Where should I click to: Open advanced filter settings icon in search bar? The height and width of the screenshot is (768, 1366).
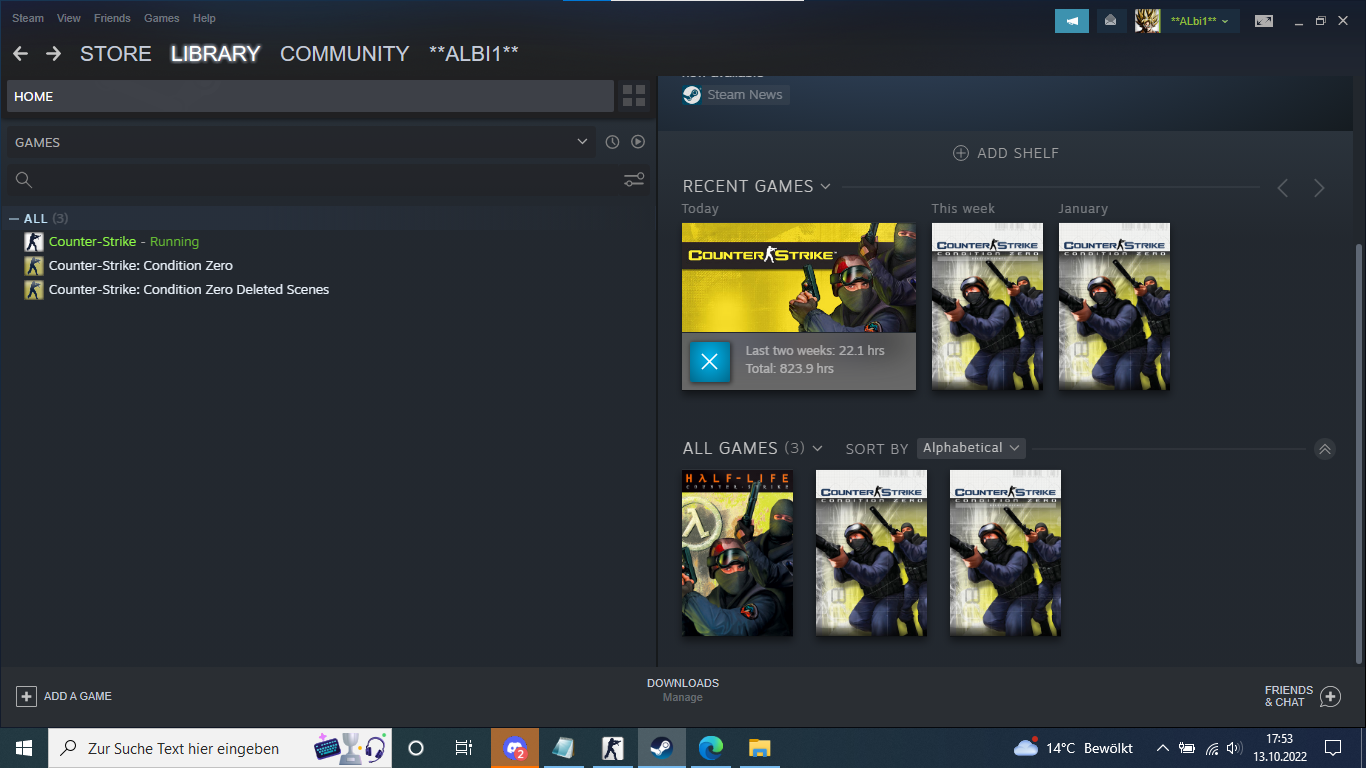pos(634,180)
